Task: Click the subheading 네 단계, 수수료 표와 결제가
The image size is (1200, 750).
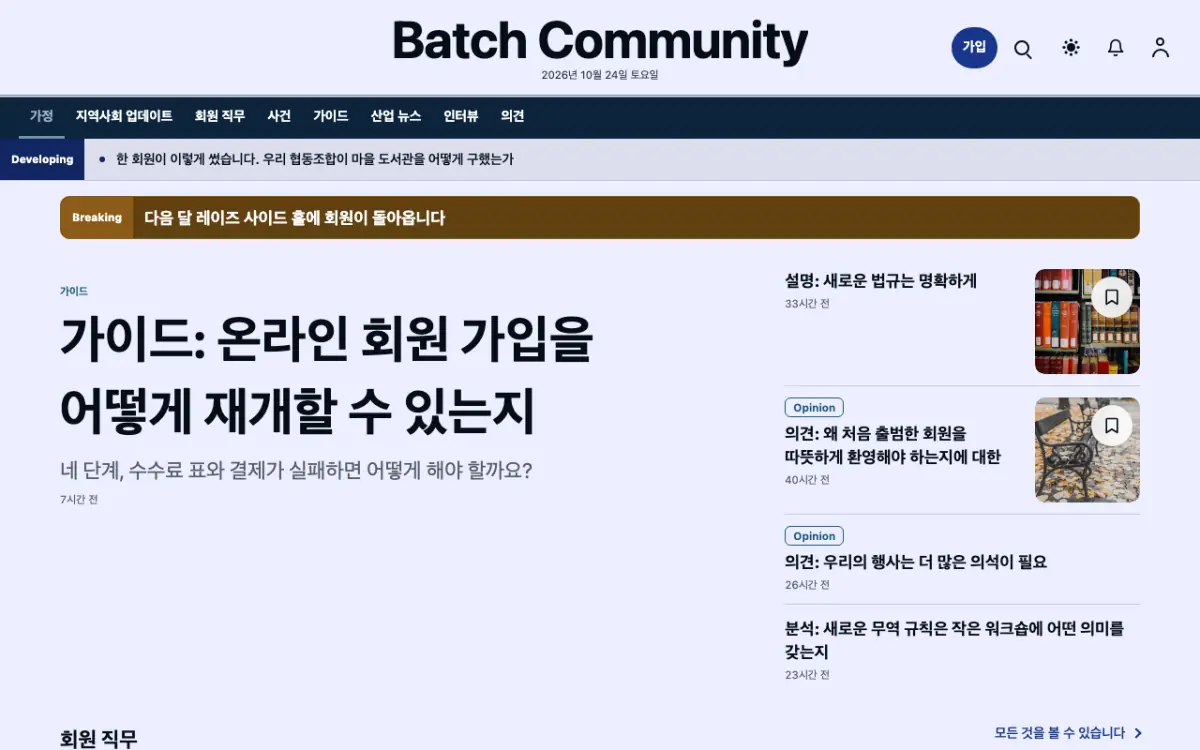Action: point(296,470)
